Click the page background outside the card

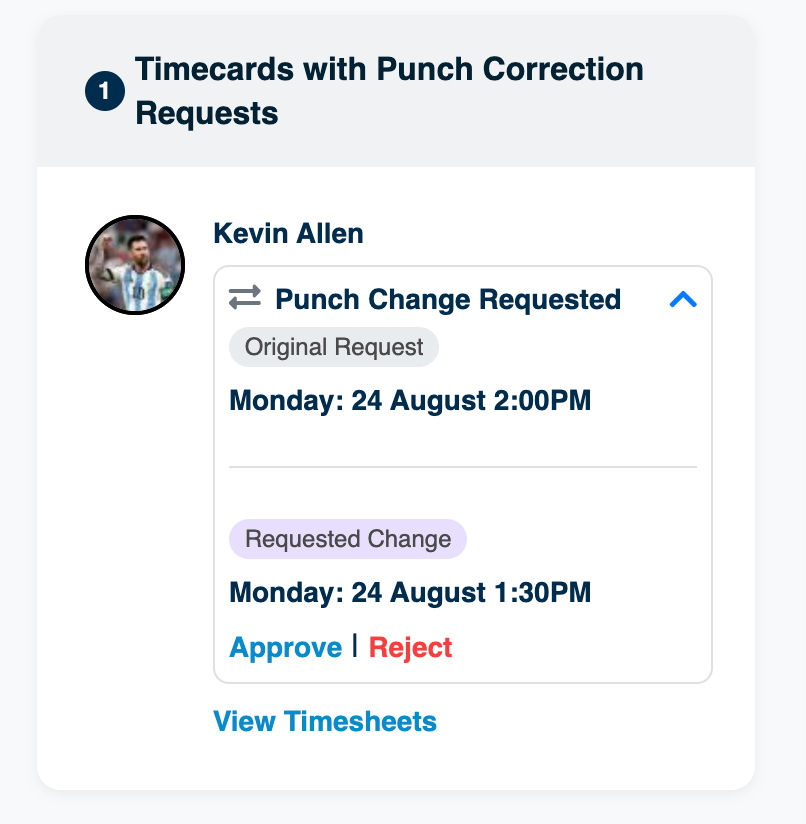click(781, 420)
